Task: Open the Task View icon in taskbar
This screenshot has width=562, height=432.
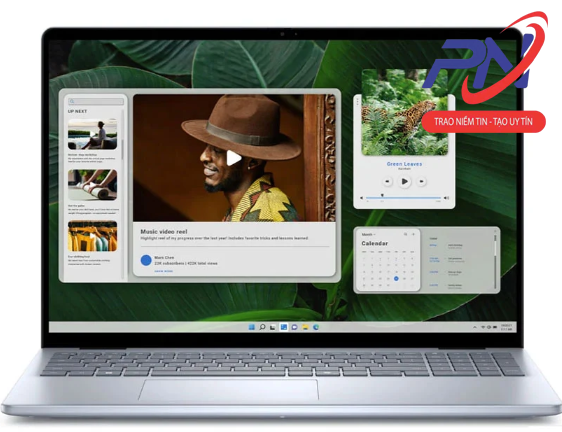Action: [273, 327]
